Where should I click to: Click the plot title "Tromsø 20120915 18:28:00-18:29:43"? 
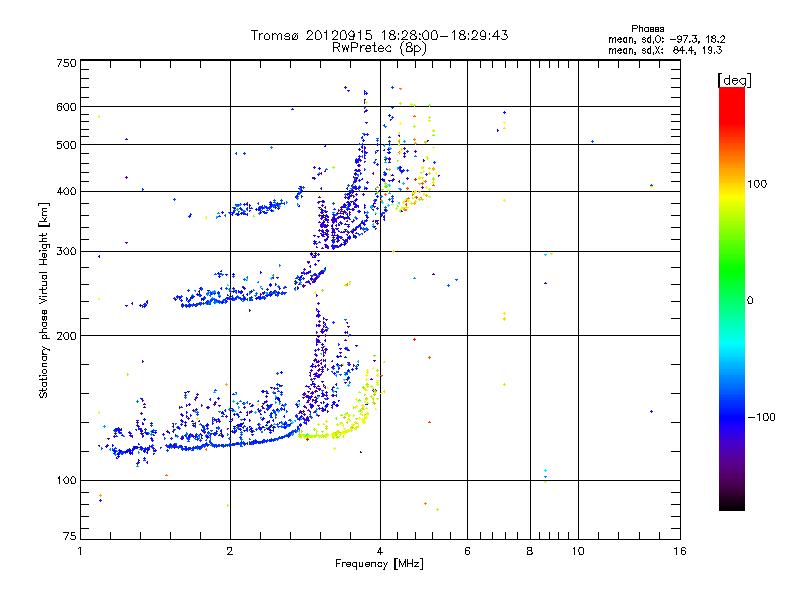[x=379, y=35]
